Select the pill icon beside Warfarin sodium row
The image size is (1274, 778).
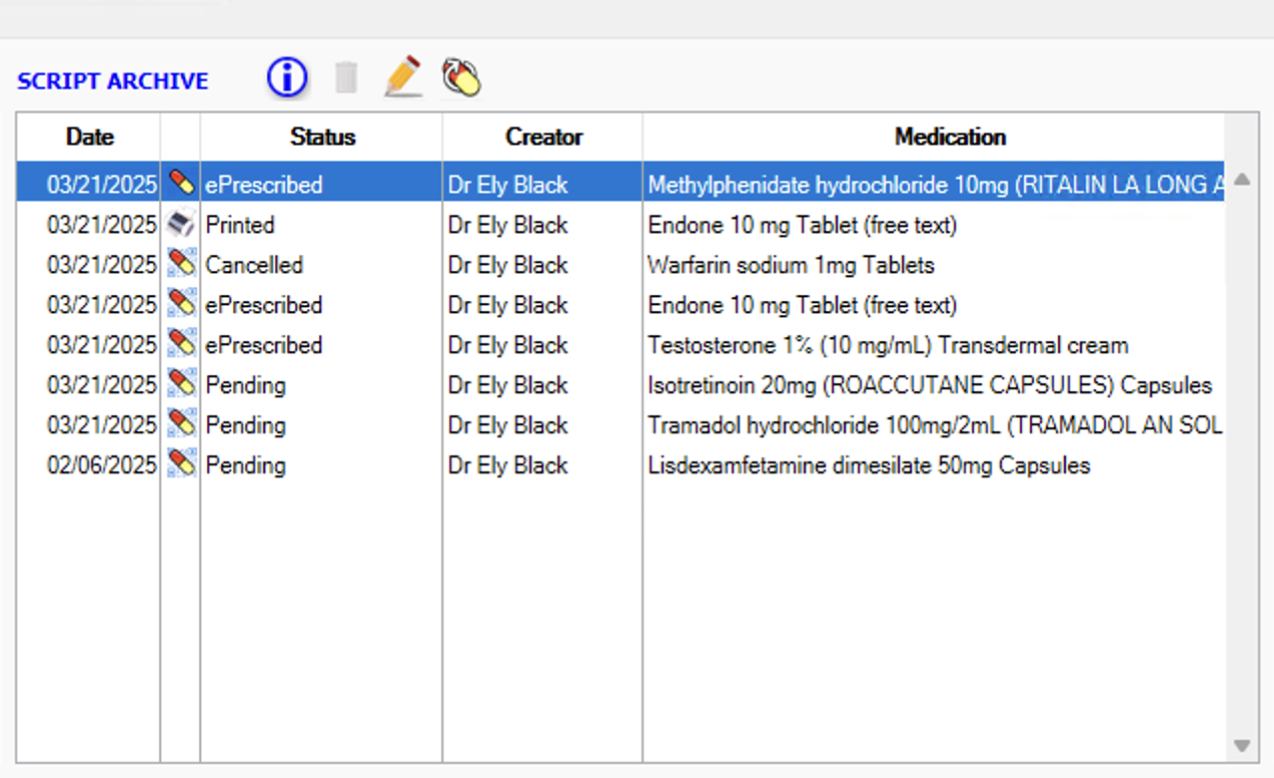tap(180, 264)
